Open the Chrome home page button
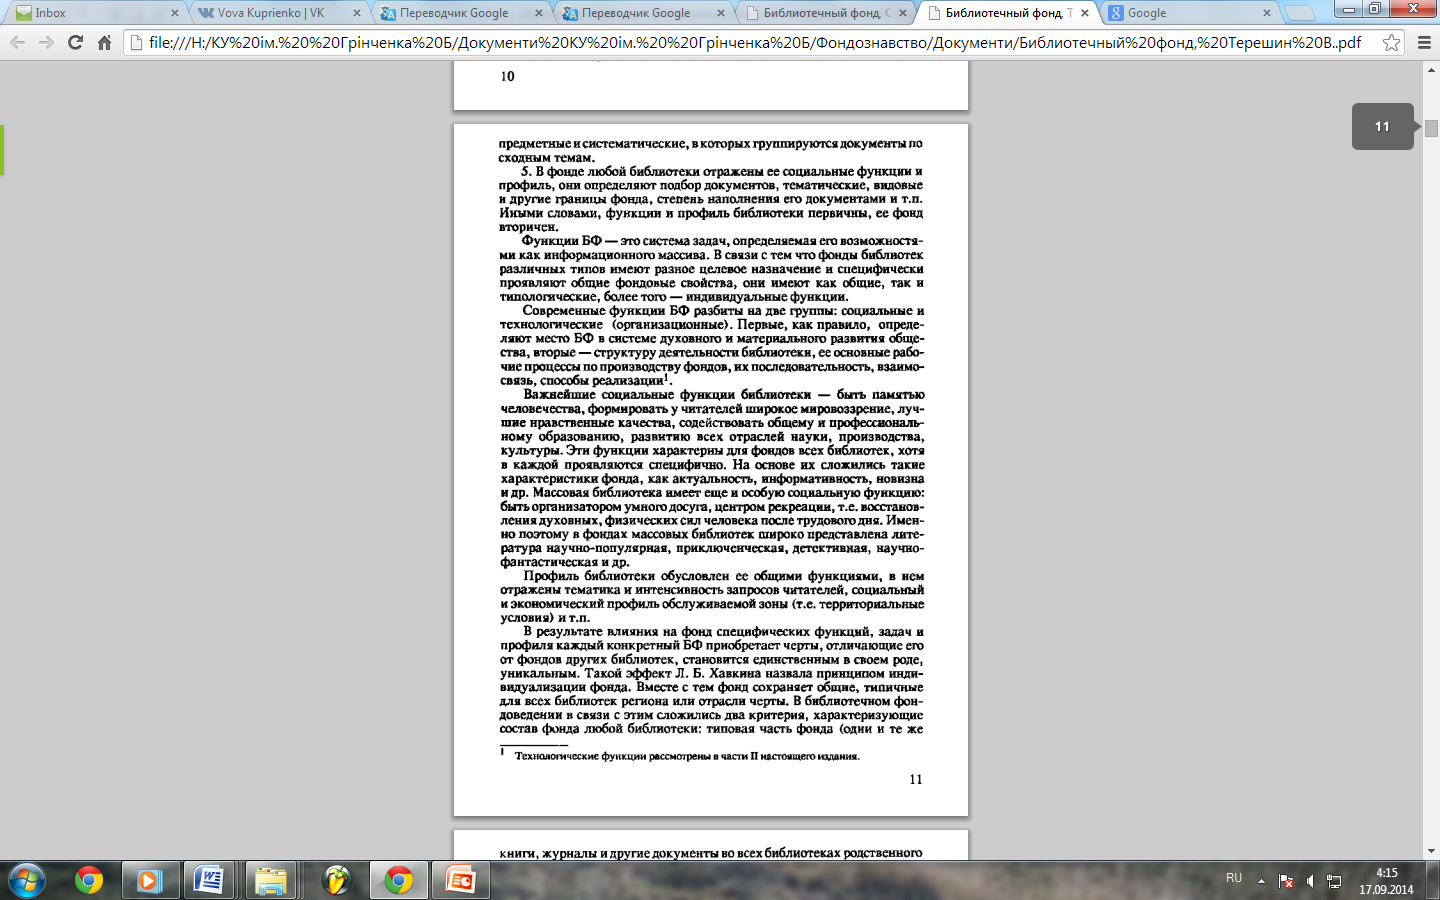This screenshot has width=1440, height=900. click(104, 42)
